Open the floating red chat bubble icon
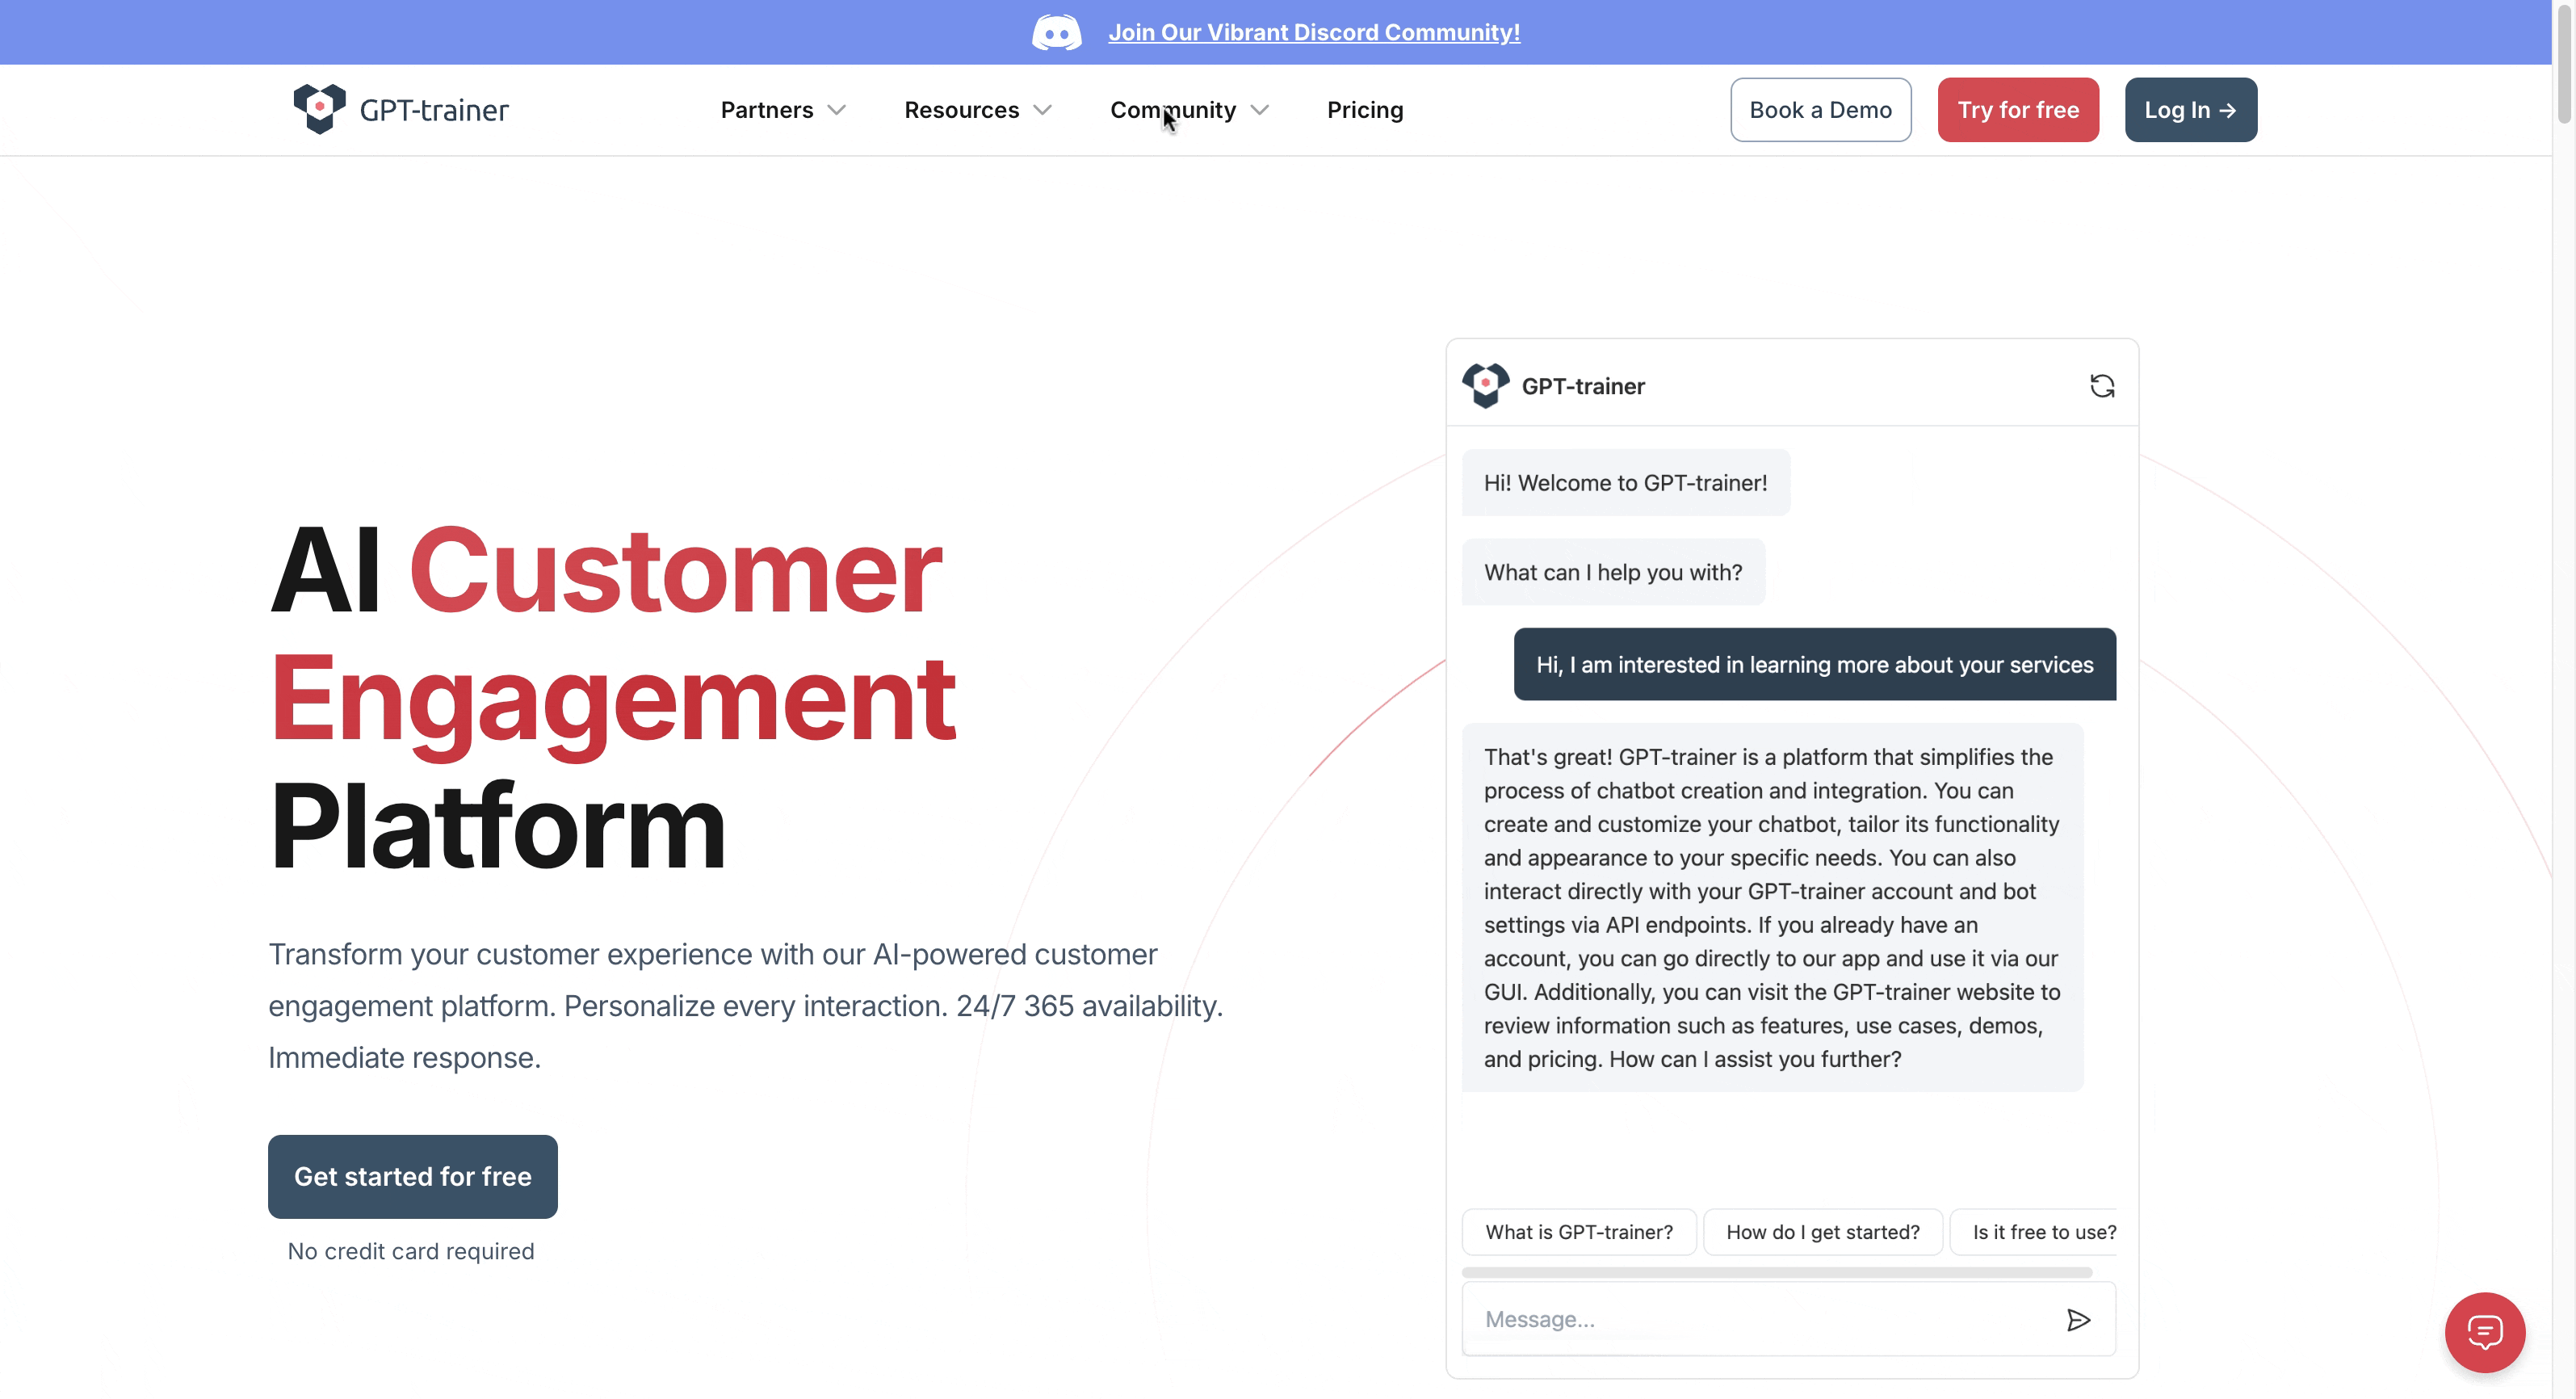The image size is (2576, 1399). click(x=2485, y=1332)
